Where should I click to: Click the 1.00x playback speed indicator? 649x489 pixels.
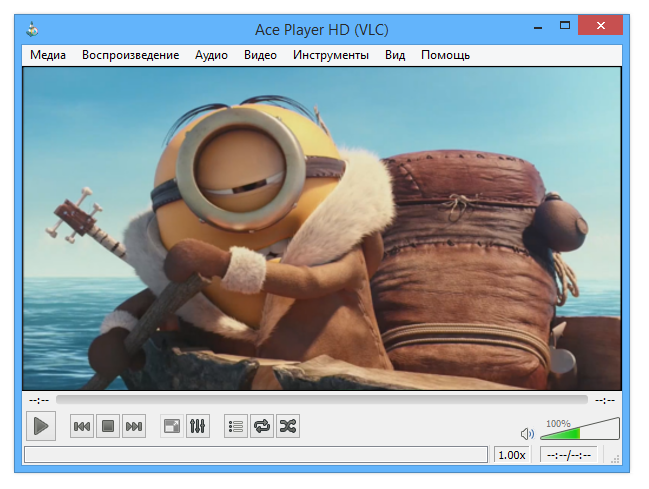[x=512, y=455]
